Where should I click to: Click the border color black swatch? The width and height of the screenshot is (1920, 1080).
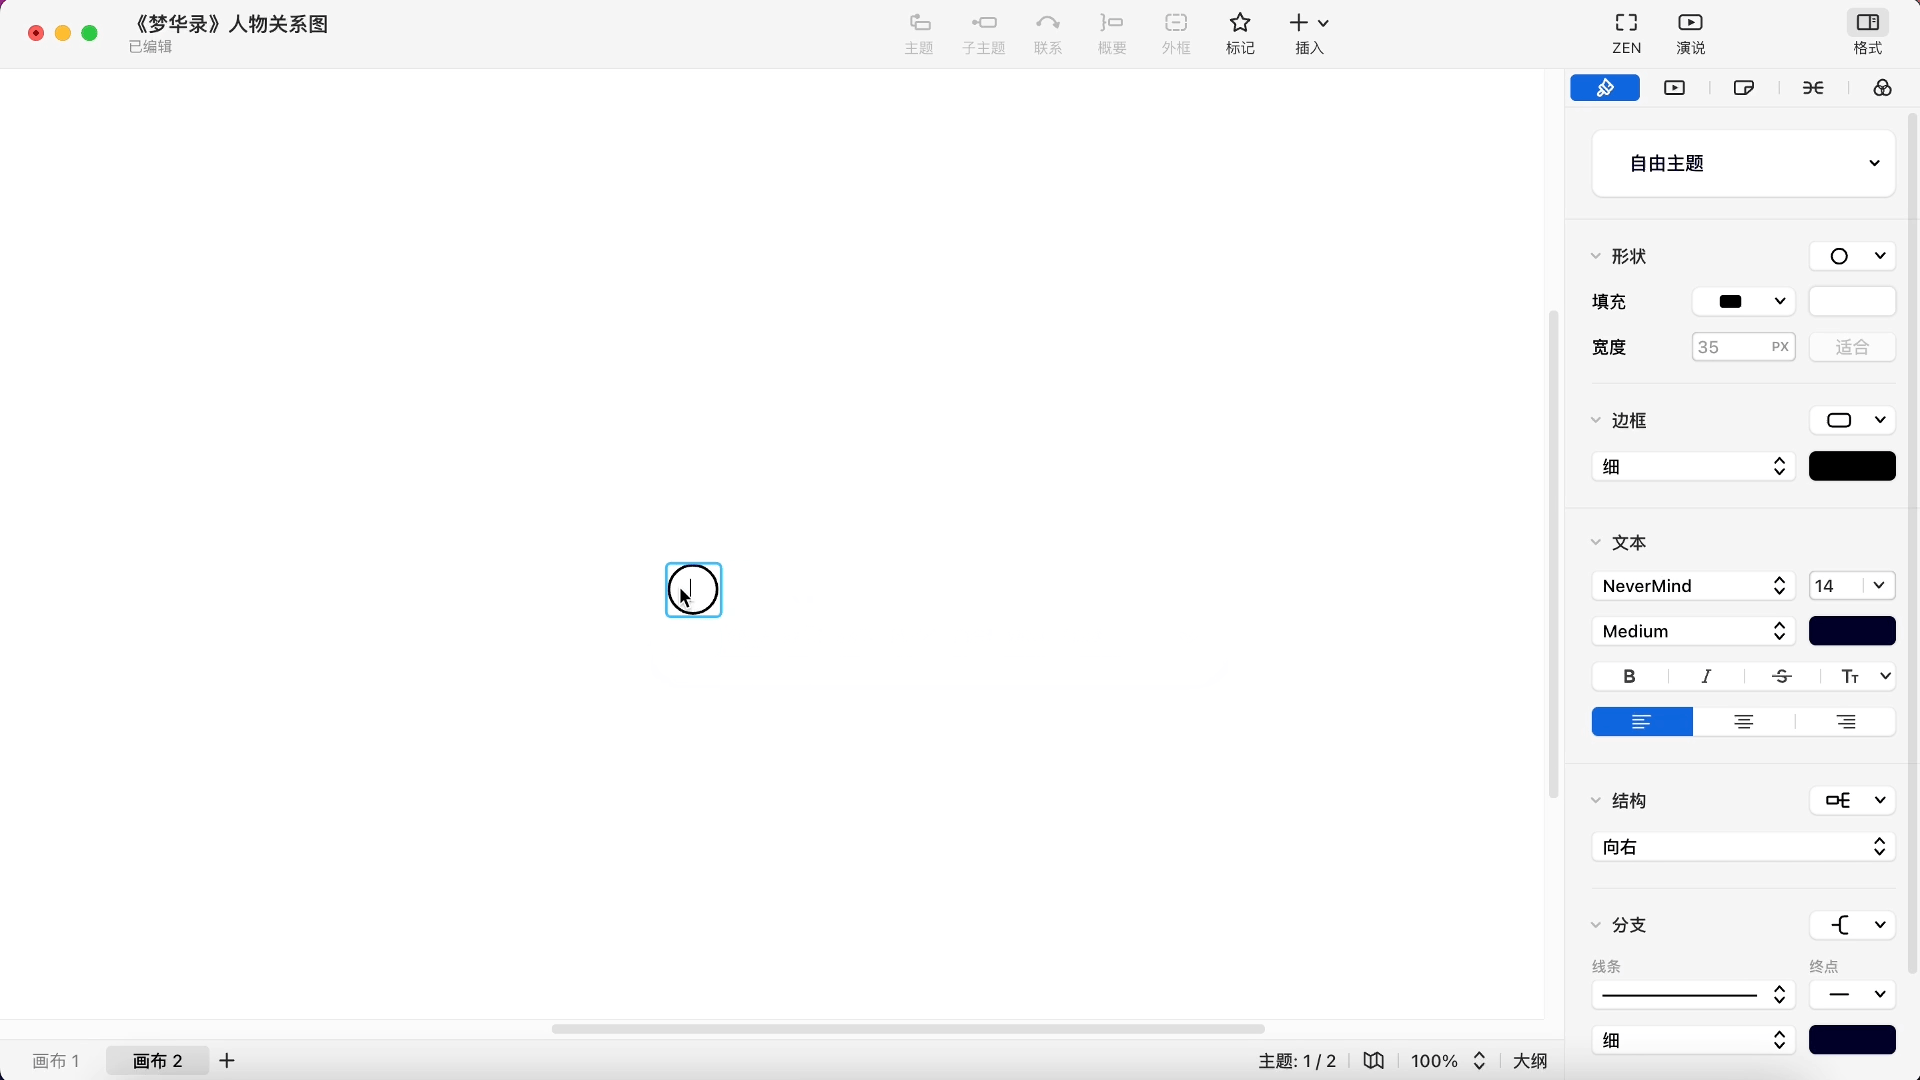pyautogui.click(x=1852, y=467)
